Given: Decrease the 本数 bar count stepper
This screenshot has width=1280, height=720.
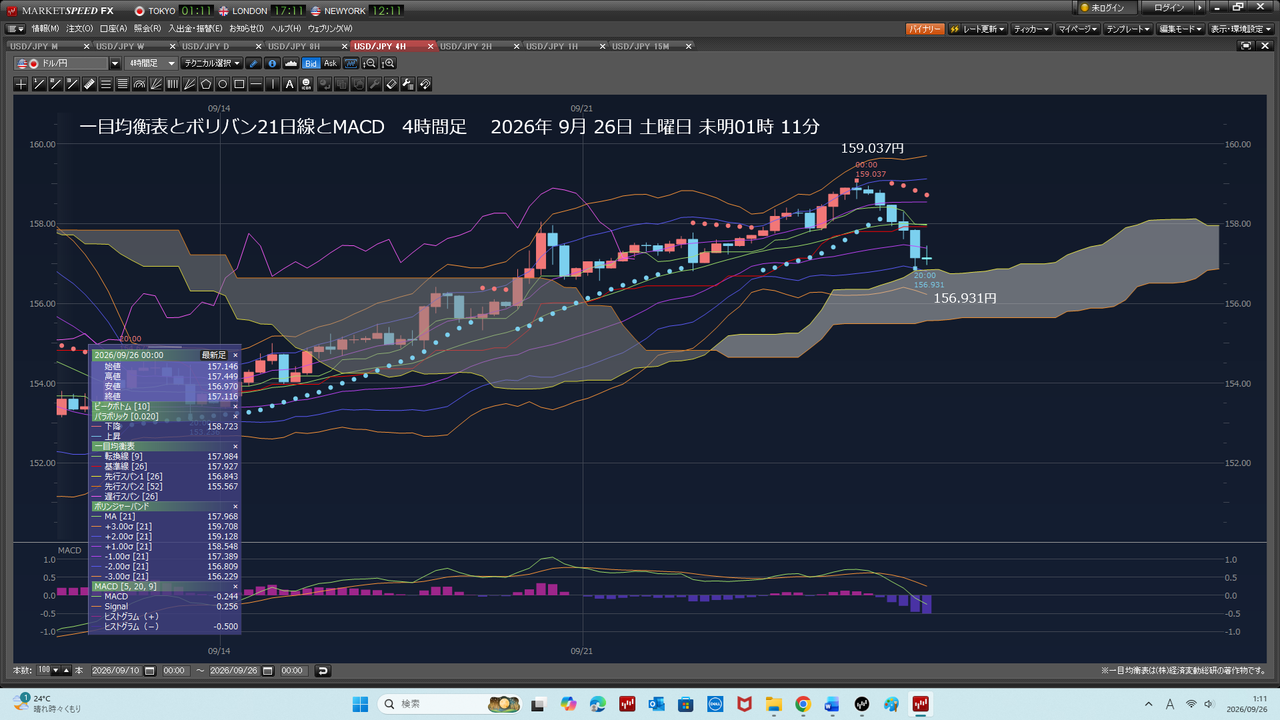Looking at the screenshot, I should pos(56,670).
